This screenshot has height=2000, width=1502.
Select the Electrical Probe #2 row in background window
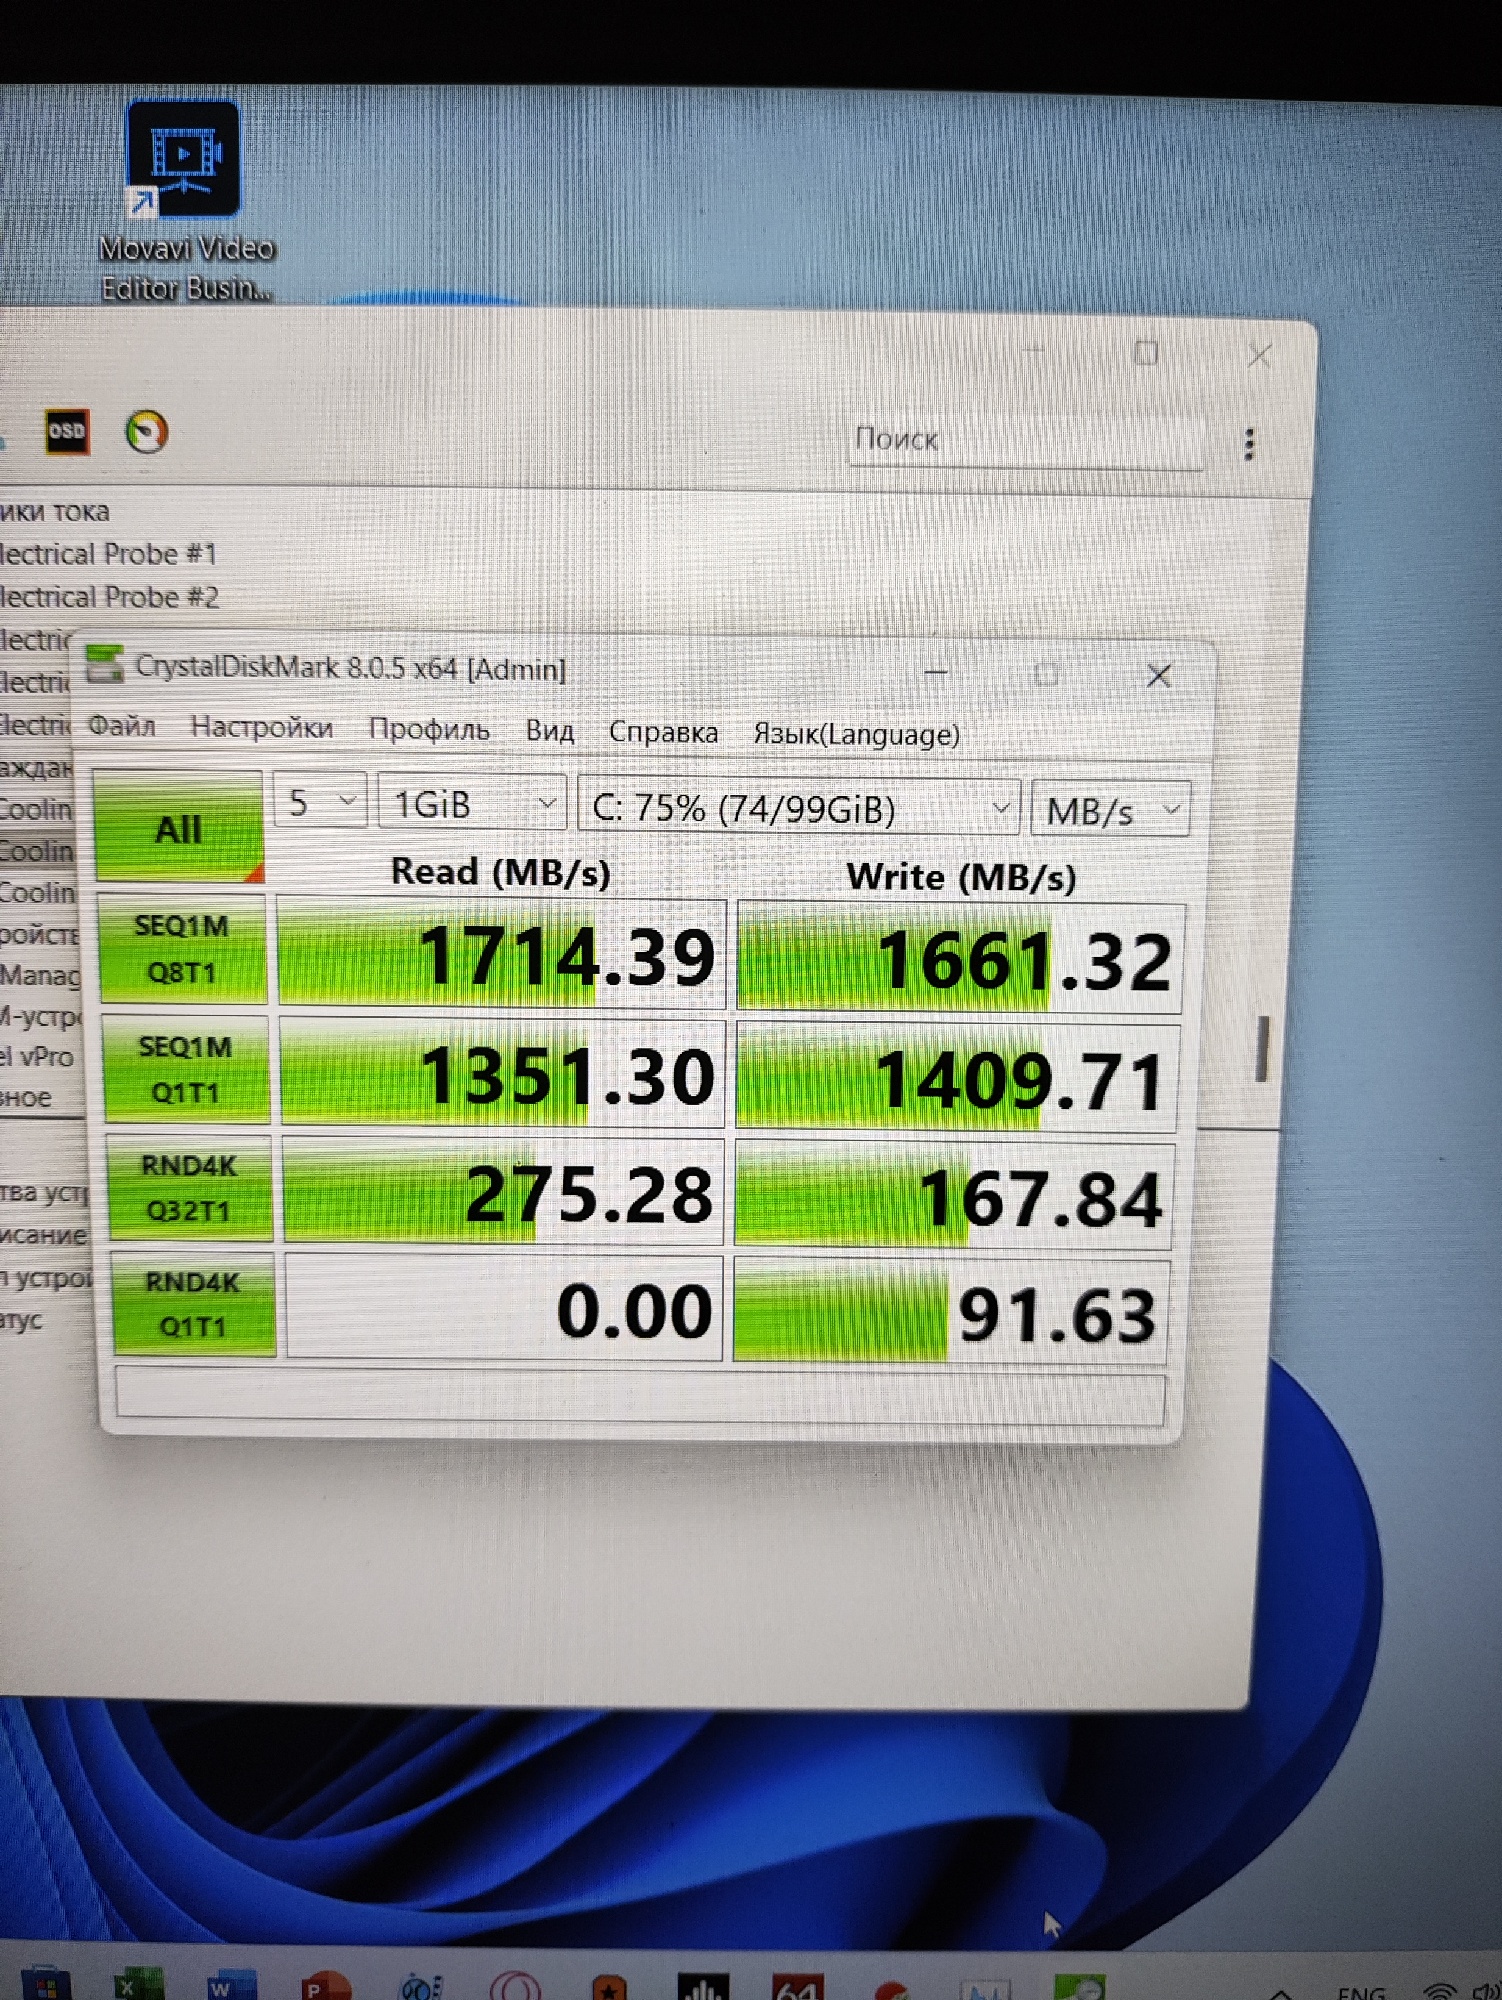coord(108,596)
